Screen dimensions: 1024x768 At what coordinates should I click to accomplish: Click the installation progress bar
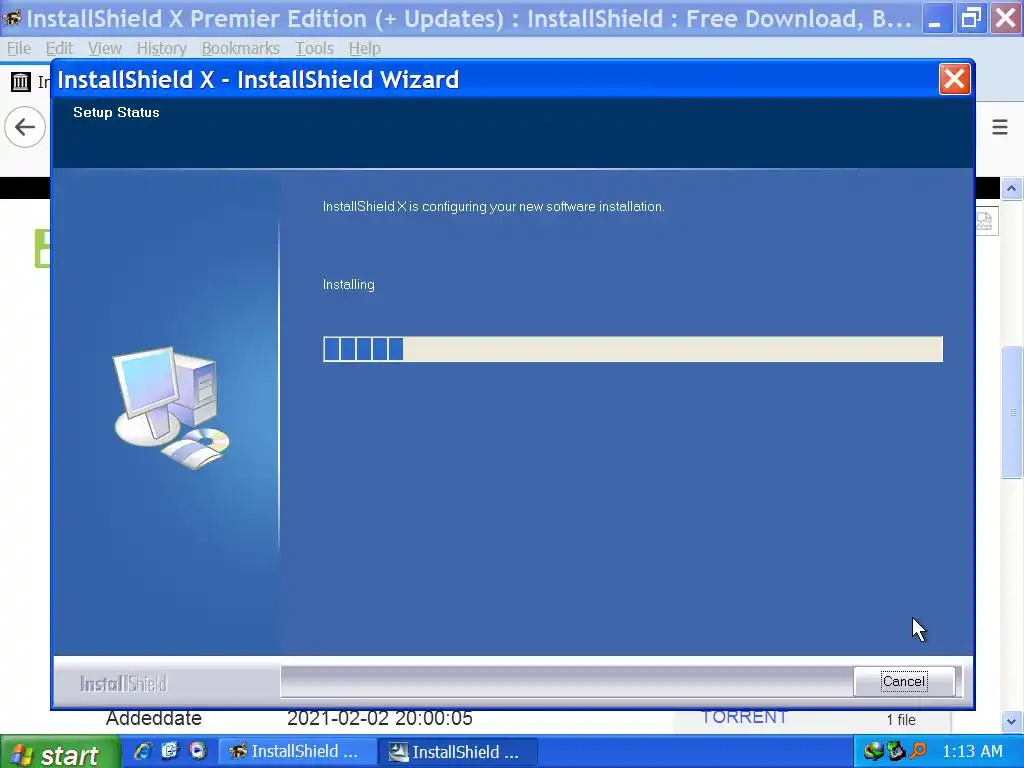click(x=632, y=349)
